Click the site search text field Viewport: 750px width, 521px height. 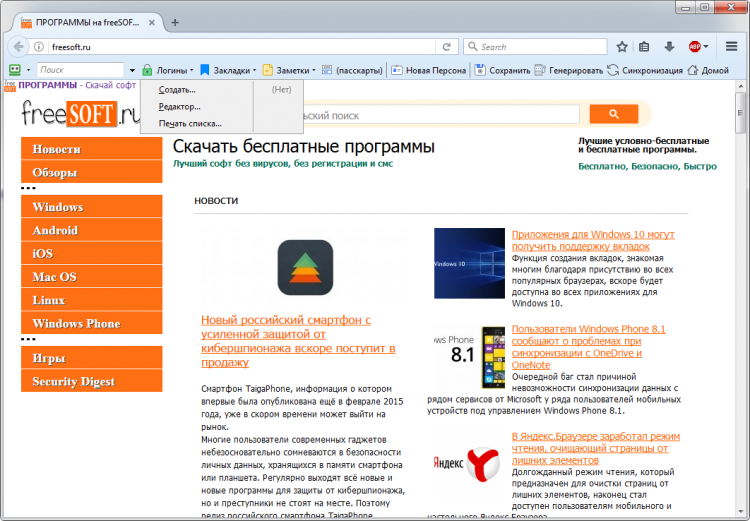tap(440, 115)
